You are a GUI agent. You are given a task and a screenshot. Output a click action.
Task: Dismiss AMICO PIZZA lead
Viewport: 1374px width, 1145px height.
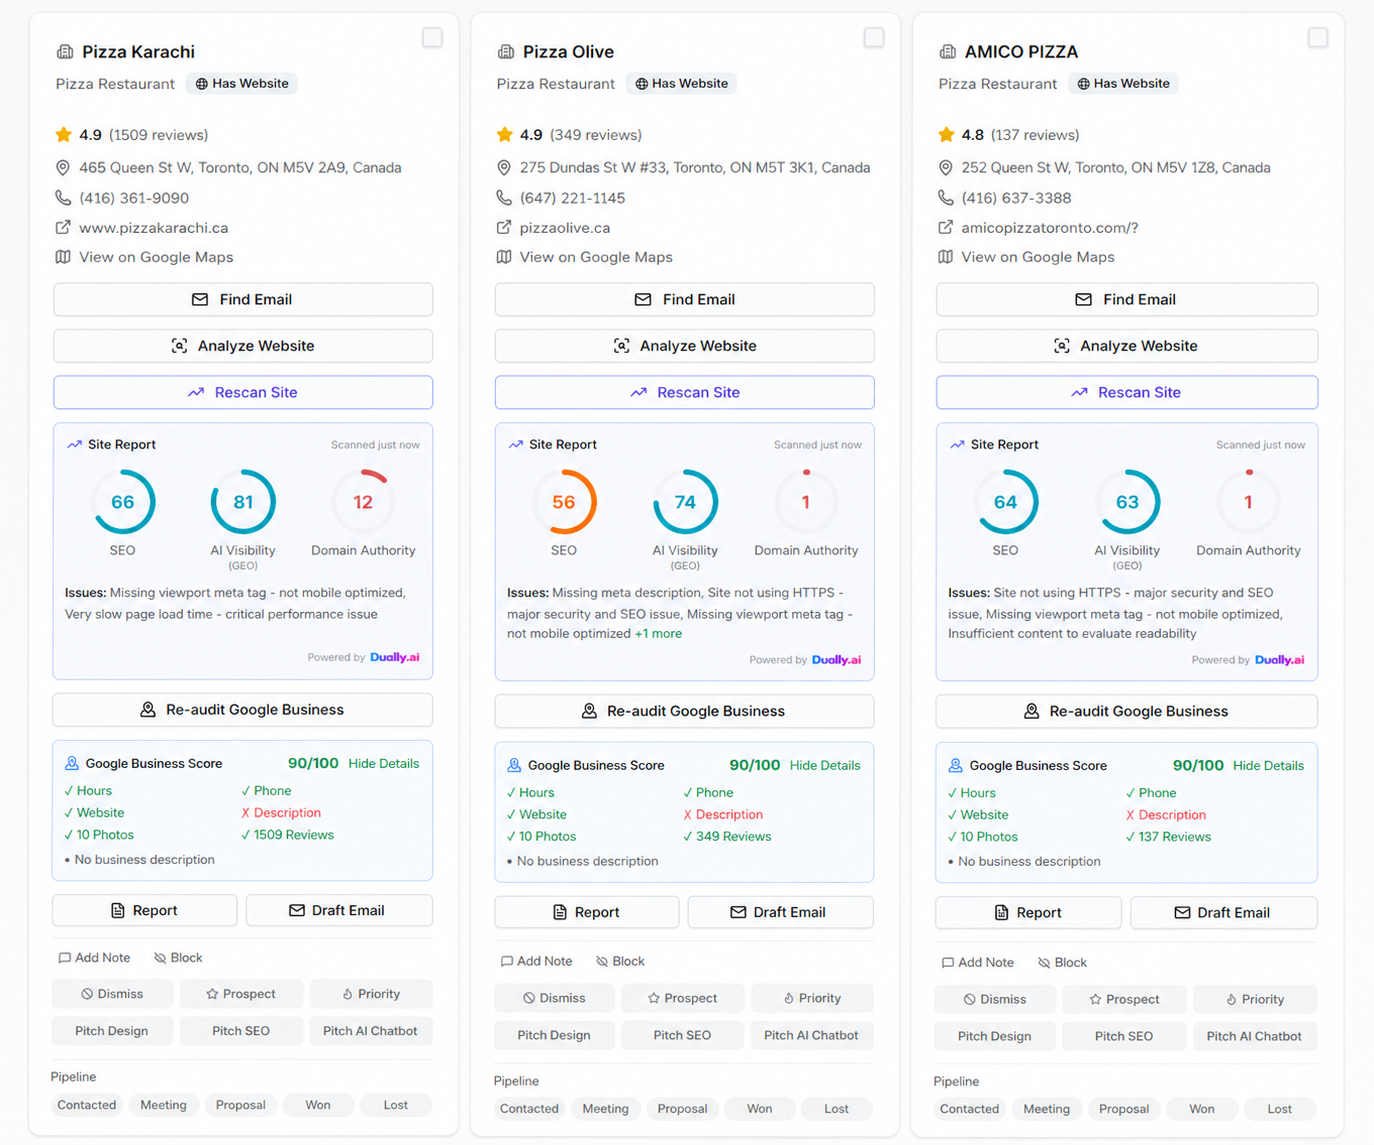pos(995,999)
